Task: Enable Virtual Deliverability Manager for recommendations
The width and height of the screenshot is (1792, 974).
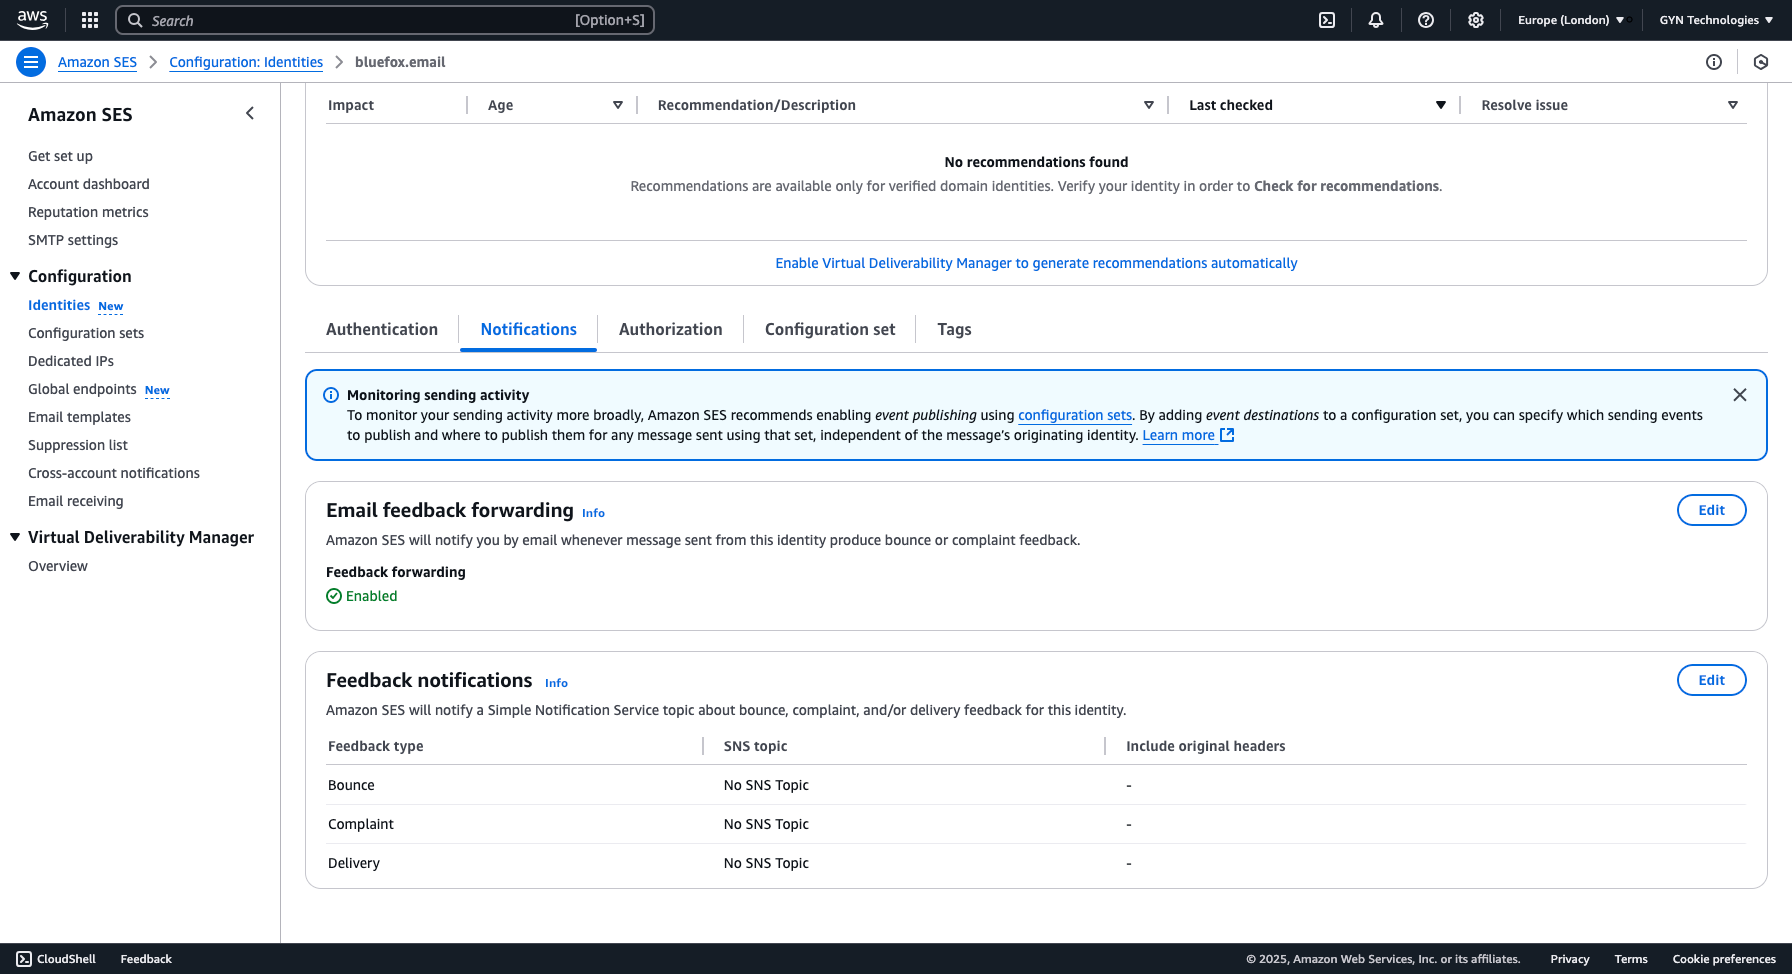Action: point(1036,263)
